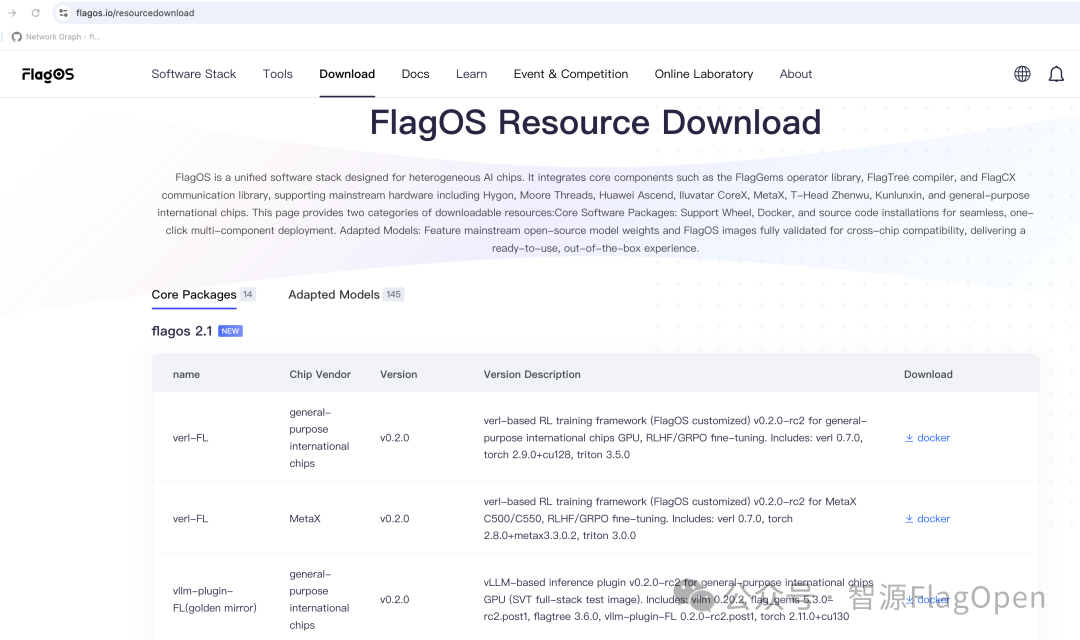Open the Learn menu
The image size is (1080, 640).
(471, 74)
